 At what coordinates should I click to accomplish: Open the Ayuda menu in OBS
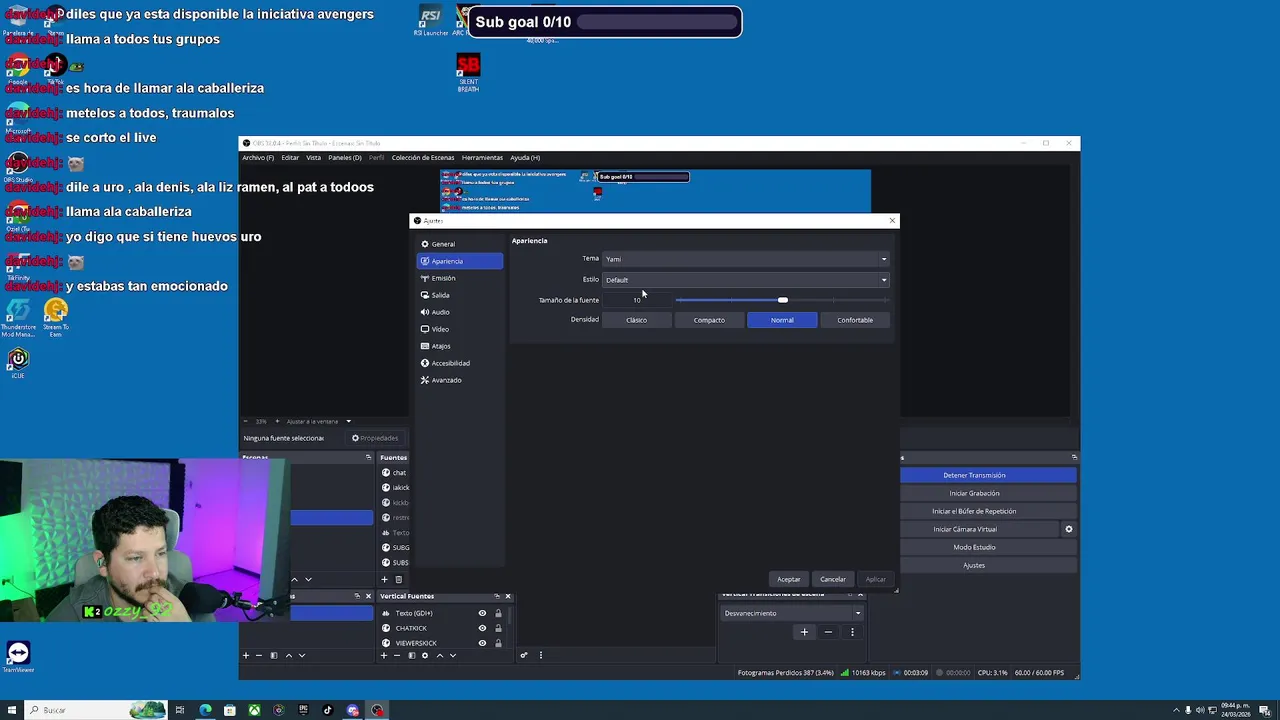click(x=525, y=157)
